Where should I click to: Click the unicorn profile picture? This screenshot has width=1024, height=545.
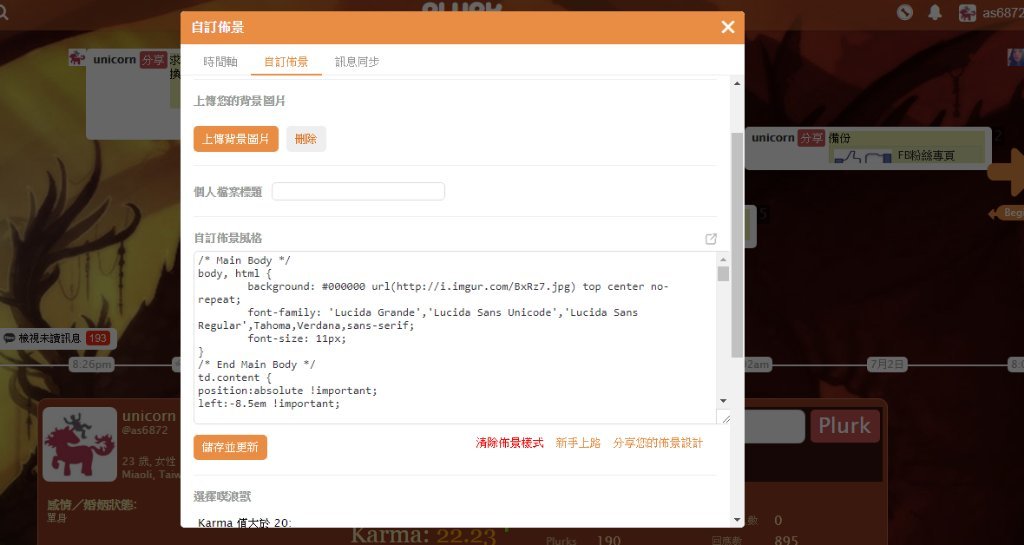[x=80, y=444]
